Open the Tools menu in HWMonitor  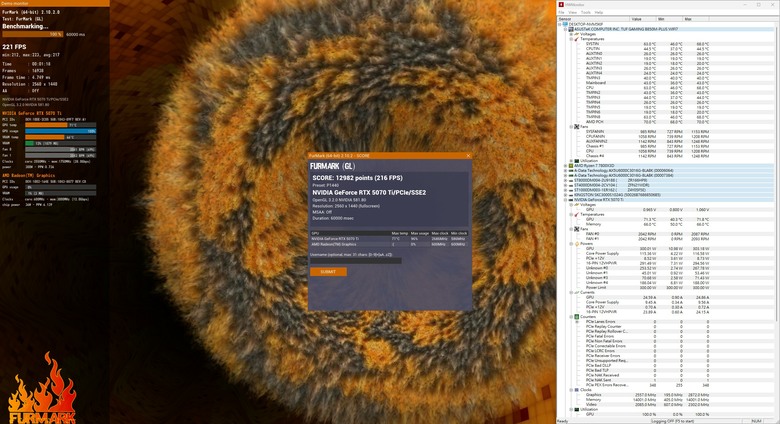click(585, 12)
